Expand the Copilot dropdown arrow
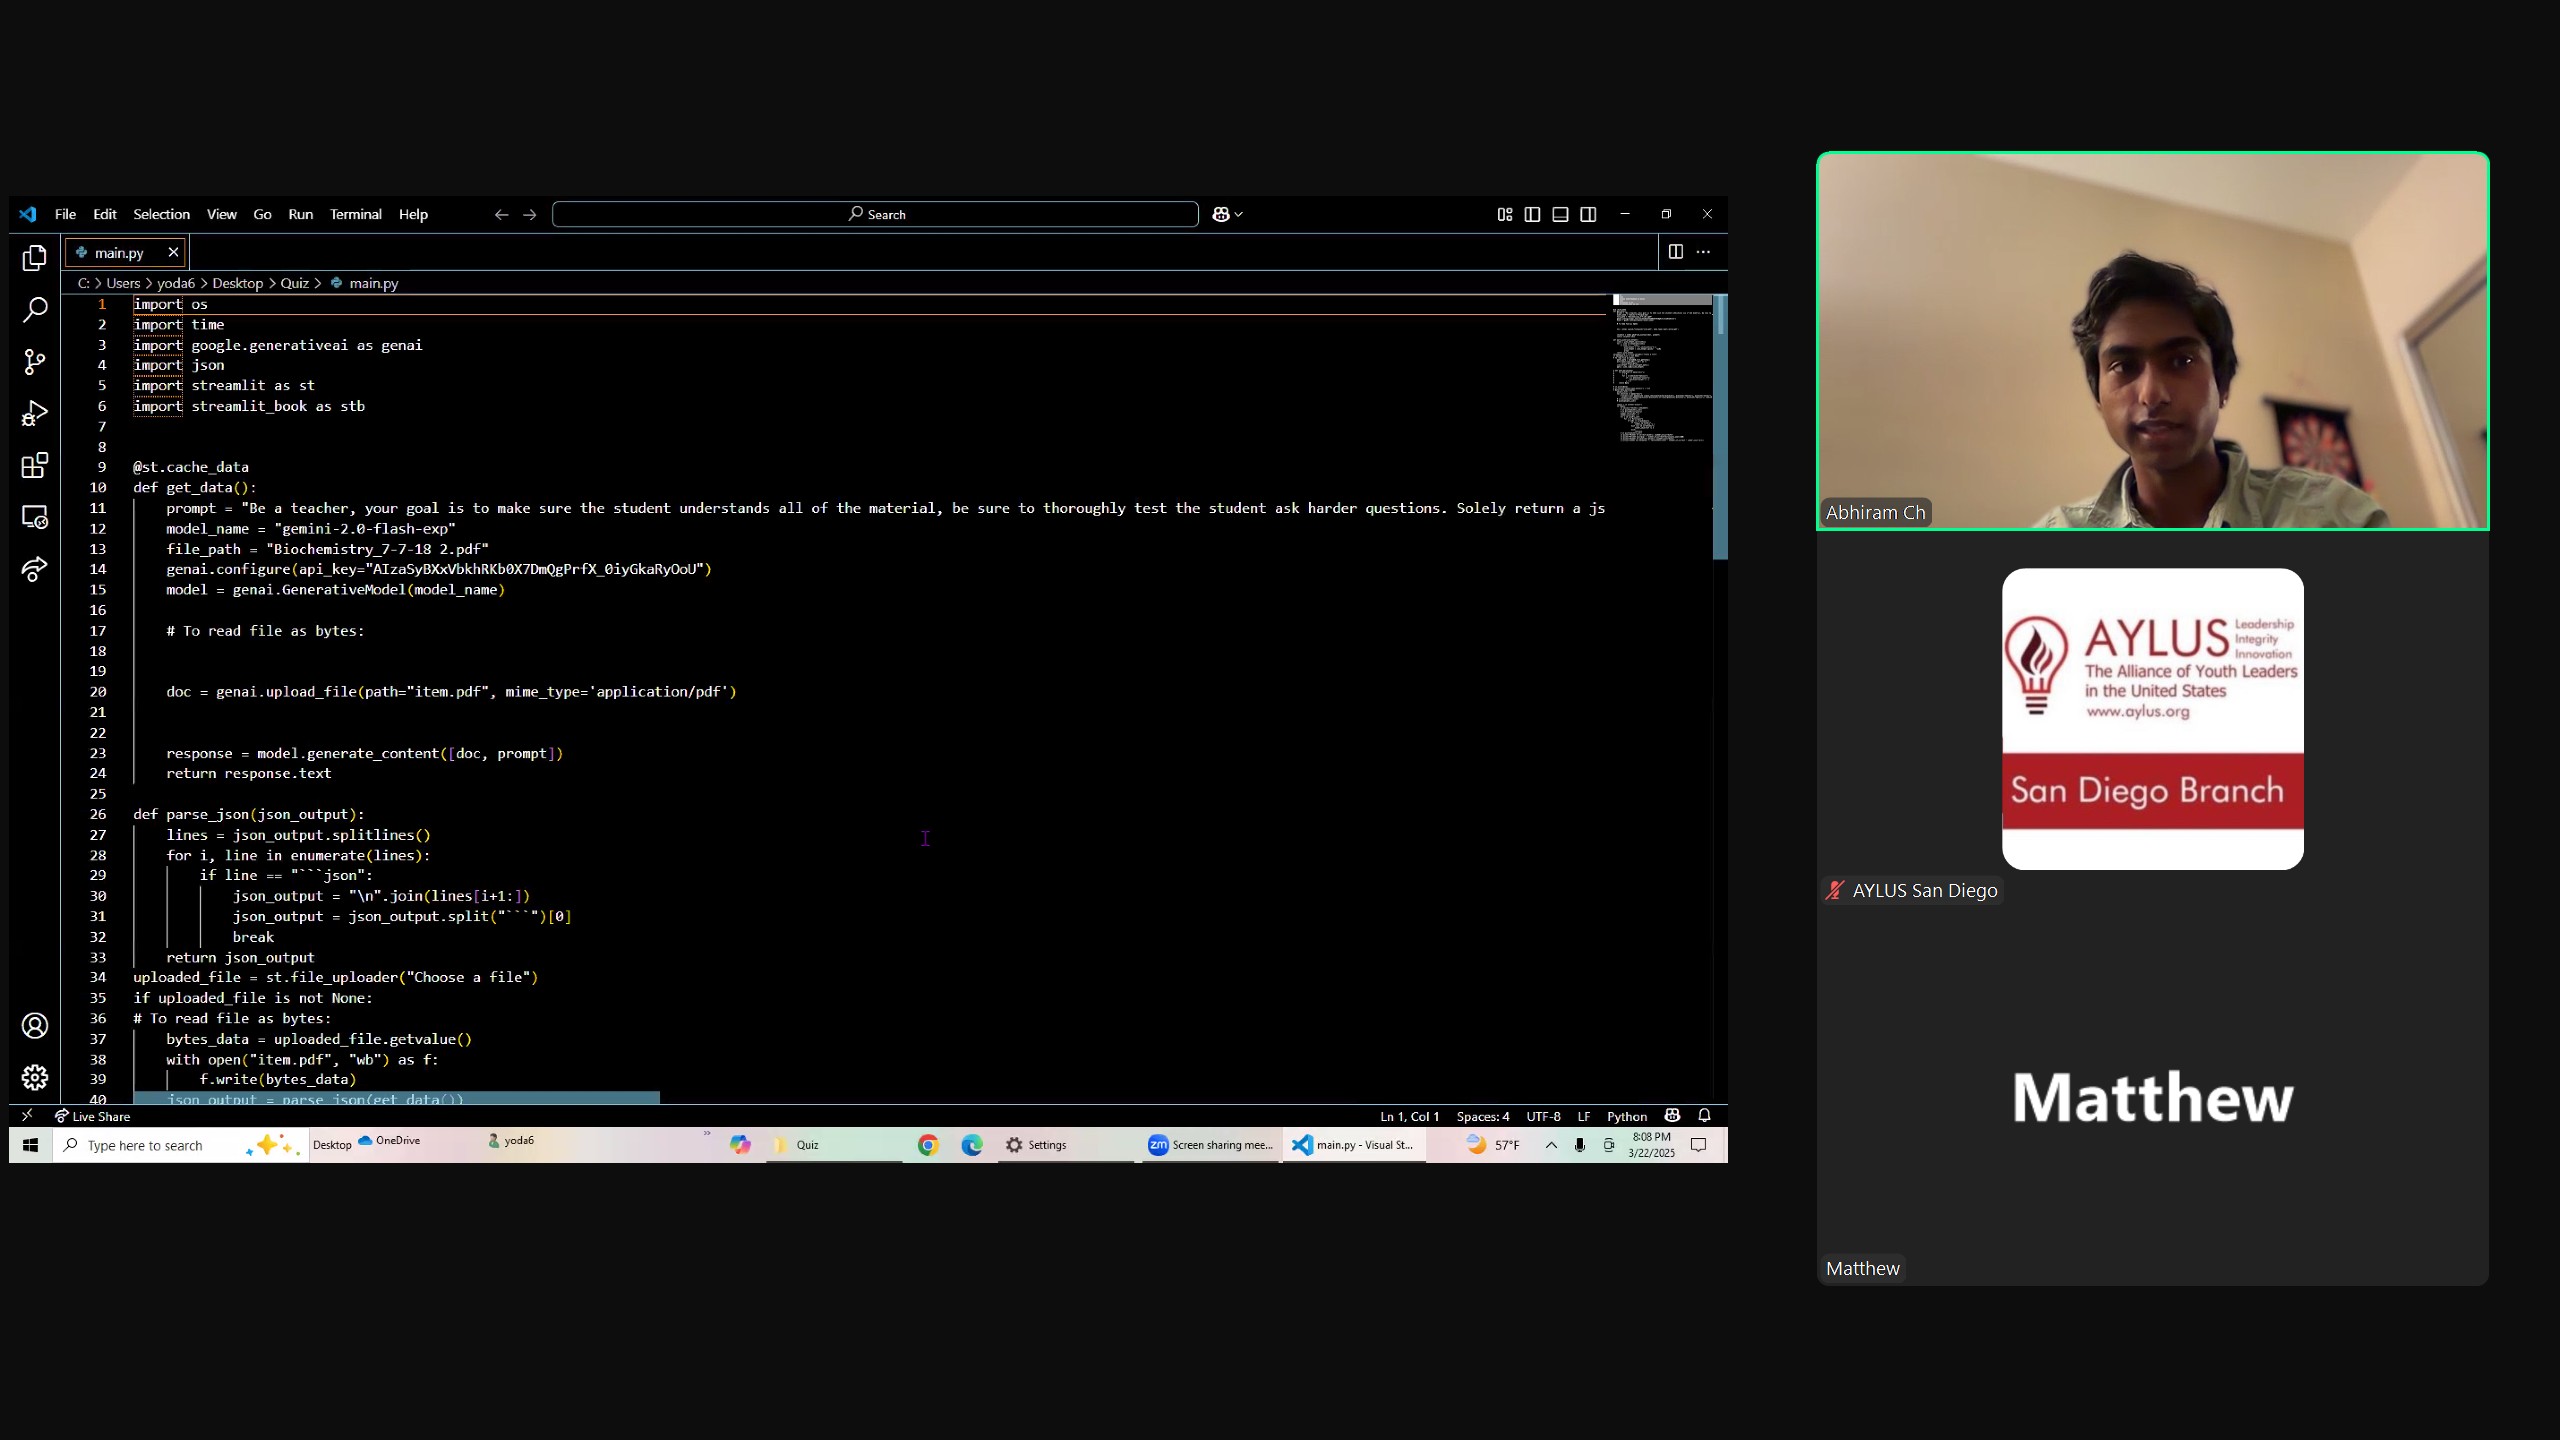Image resolution: width=2560 pixels, height=1440 pixels. pyautogui.click(x=1239, y=214)
